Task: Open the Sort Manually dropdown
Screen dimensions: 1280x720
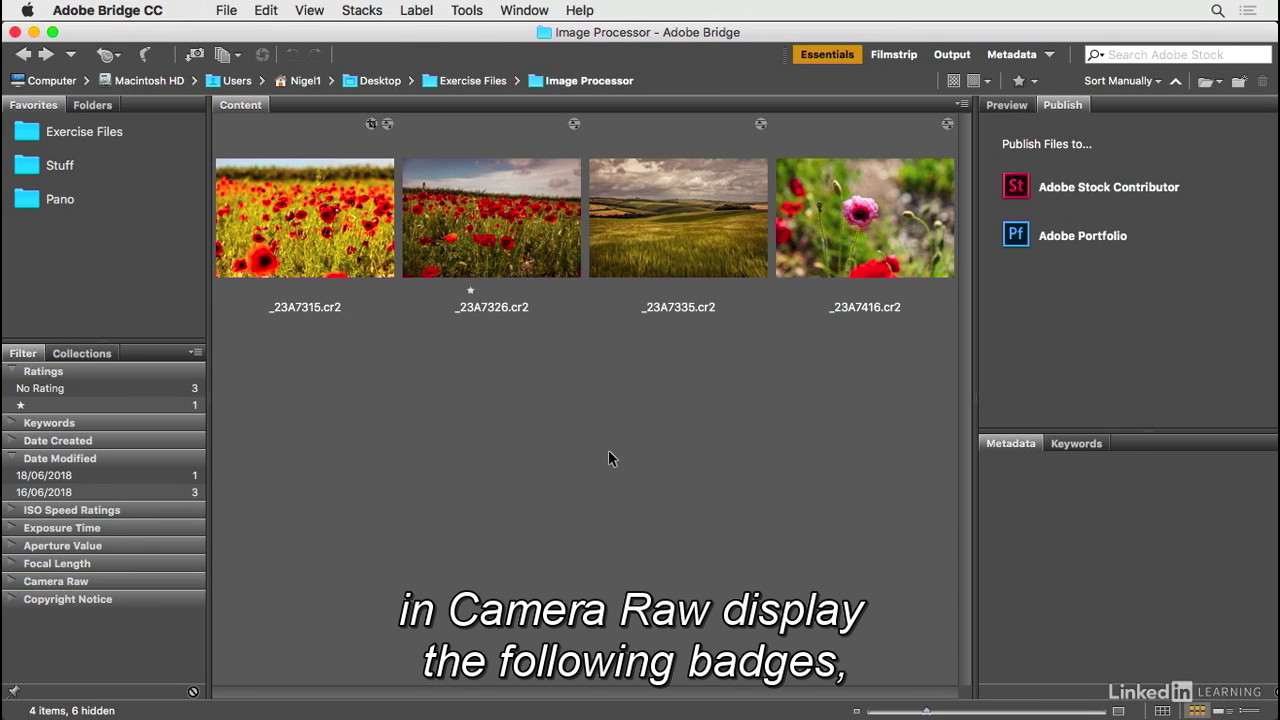Action: (x=1122, y=81)
